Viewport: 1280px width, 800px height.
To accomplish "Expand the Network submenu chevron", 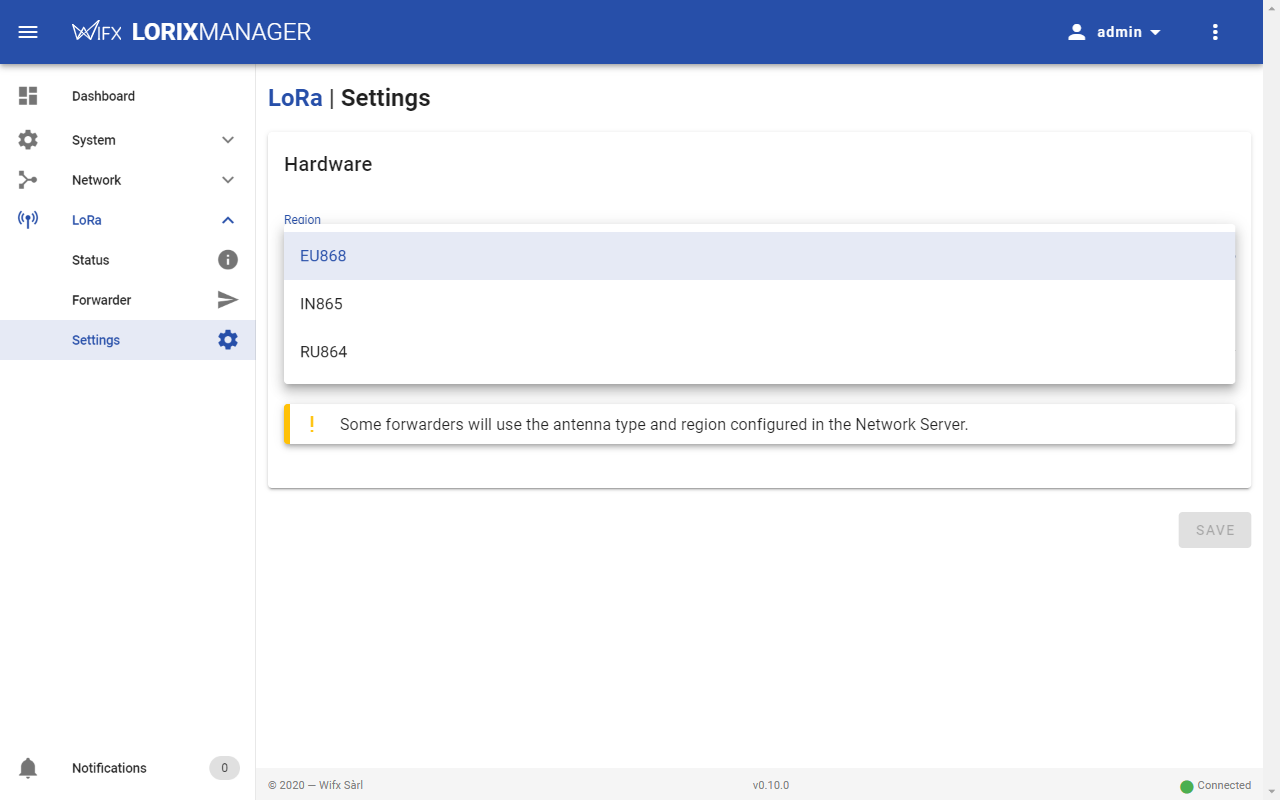I will 228,180.
